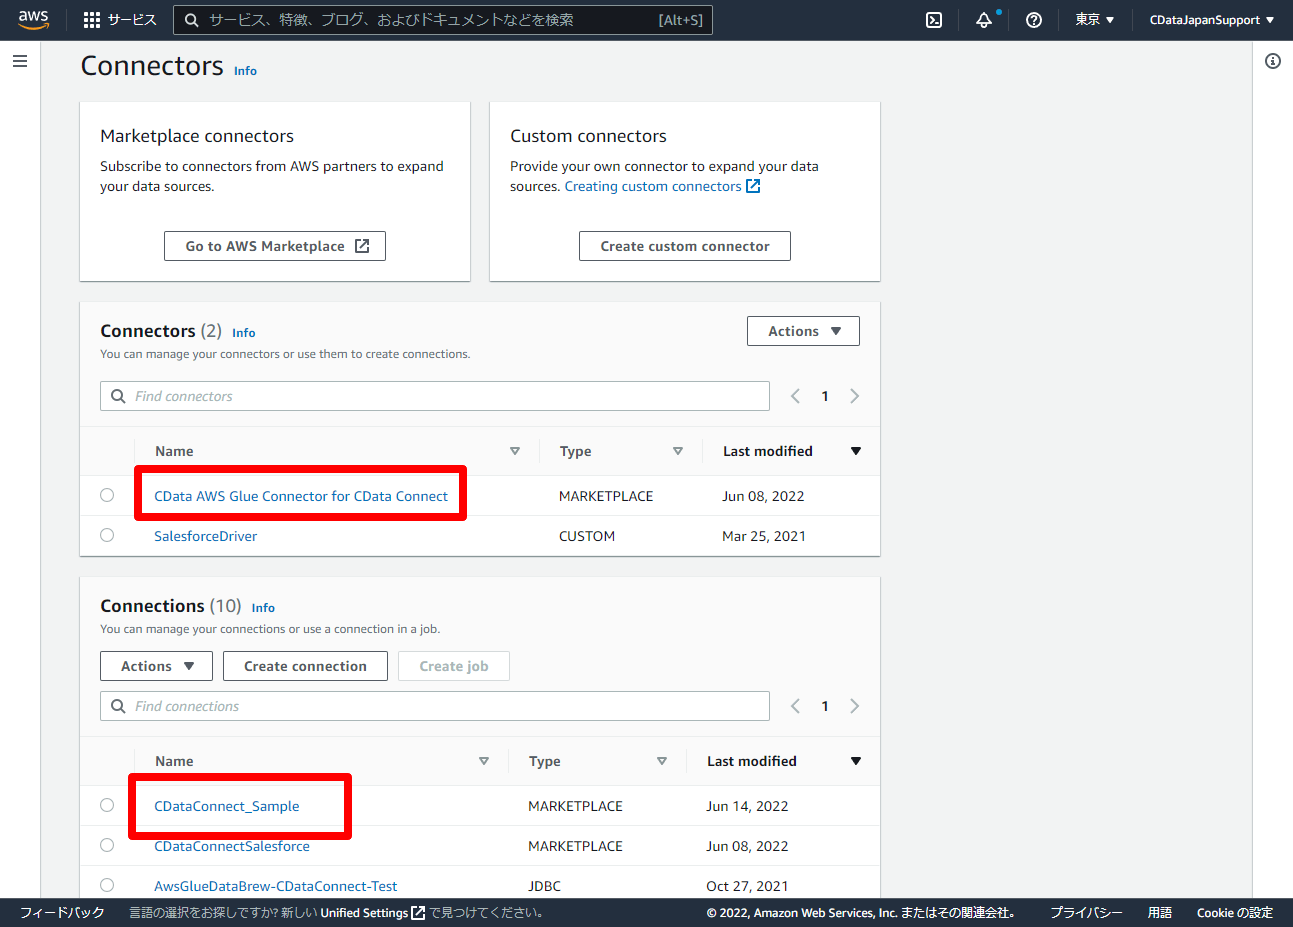Viewport: 1293px width, 927px height.
Task: Focus the Find connectors search field
Action: pyautogui.click(x=435, y=396)
